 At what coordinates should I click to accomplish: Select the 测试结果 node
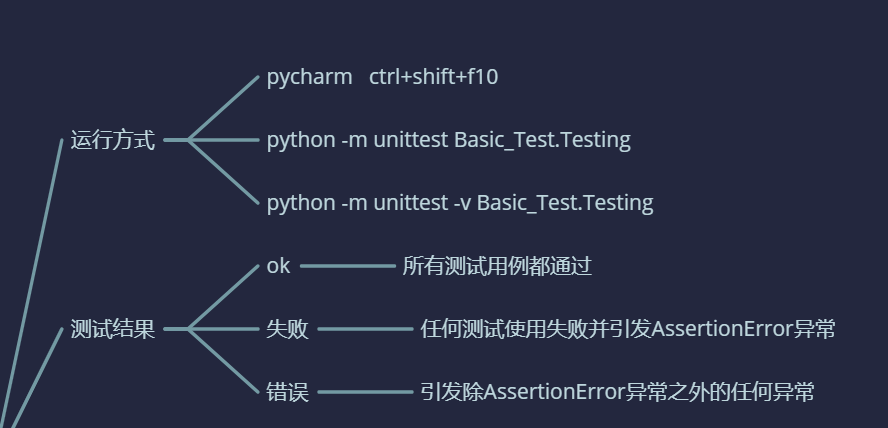(113, 329)
